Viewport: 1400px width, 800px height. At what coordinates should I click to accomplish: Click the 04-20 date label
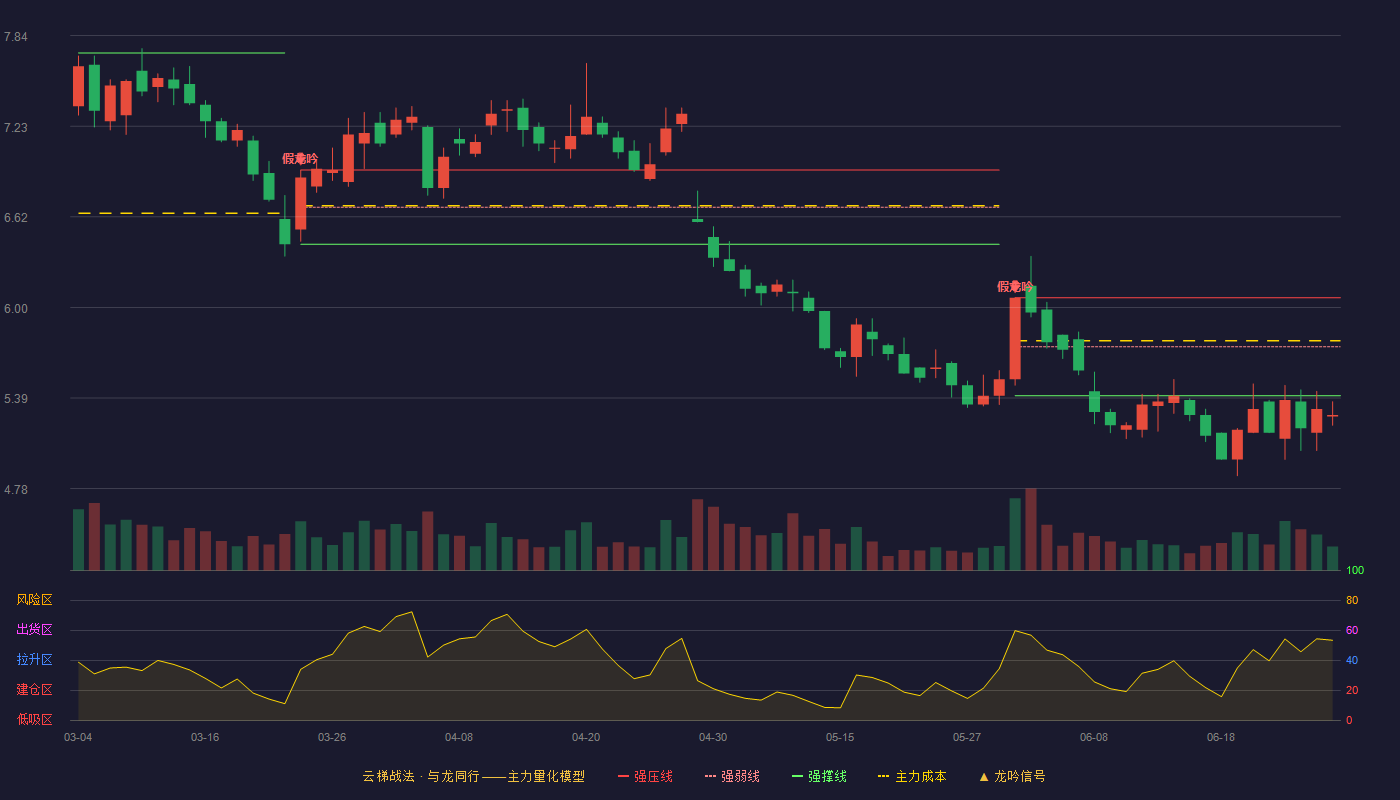[x=586, y=737]
